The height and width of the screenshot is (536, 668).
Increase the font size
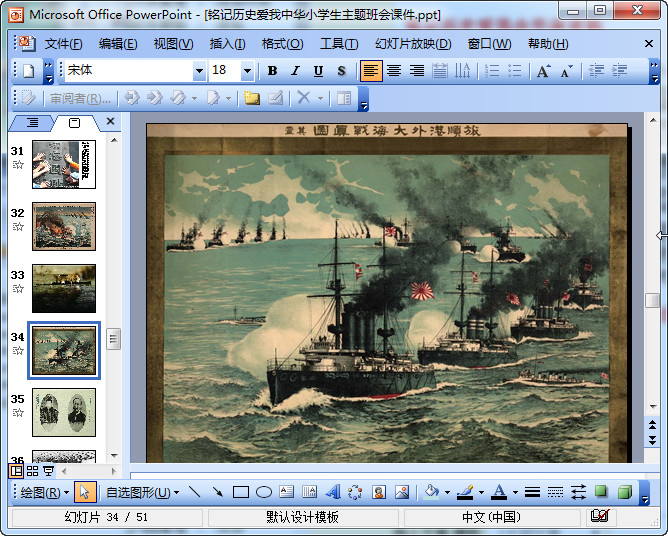(x=544, y=71)
